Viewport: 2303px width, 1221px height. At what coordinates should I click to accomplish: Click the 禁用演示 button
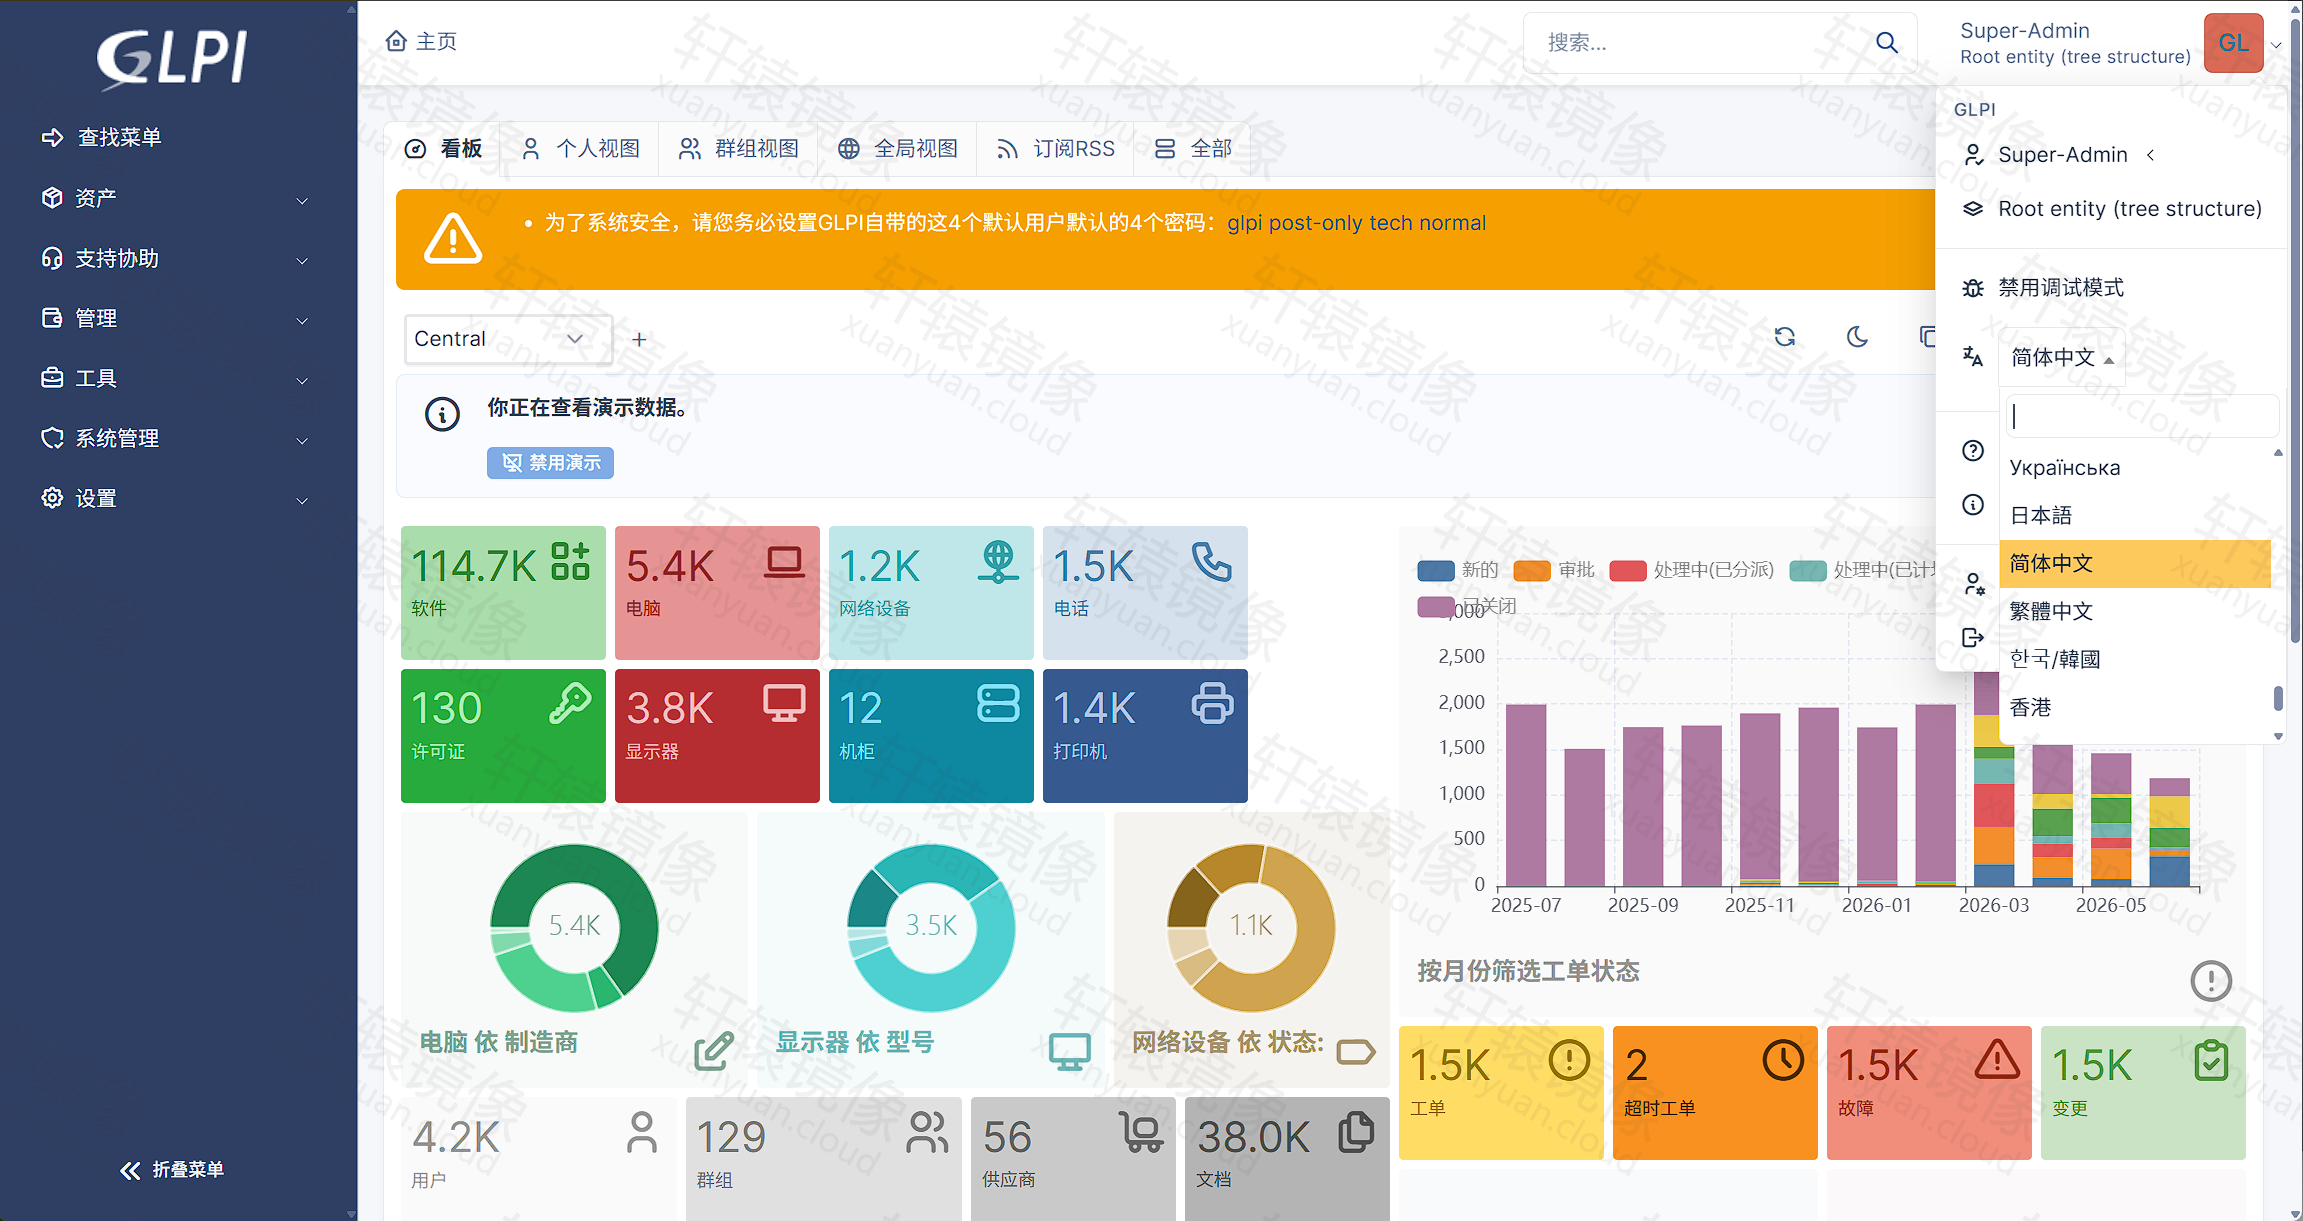[x=550, y=462]
